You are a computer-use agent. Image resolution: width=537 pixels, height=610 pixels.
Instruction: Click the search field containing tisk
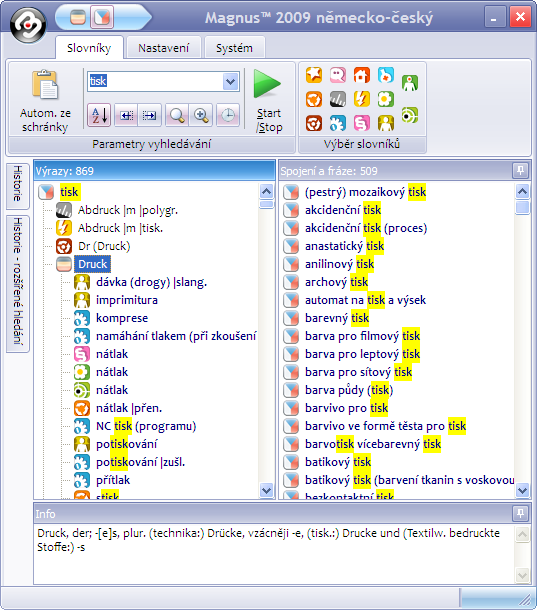pyautogui.click(x=156, y=81)
